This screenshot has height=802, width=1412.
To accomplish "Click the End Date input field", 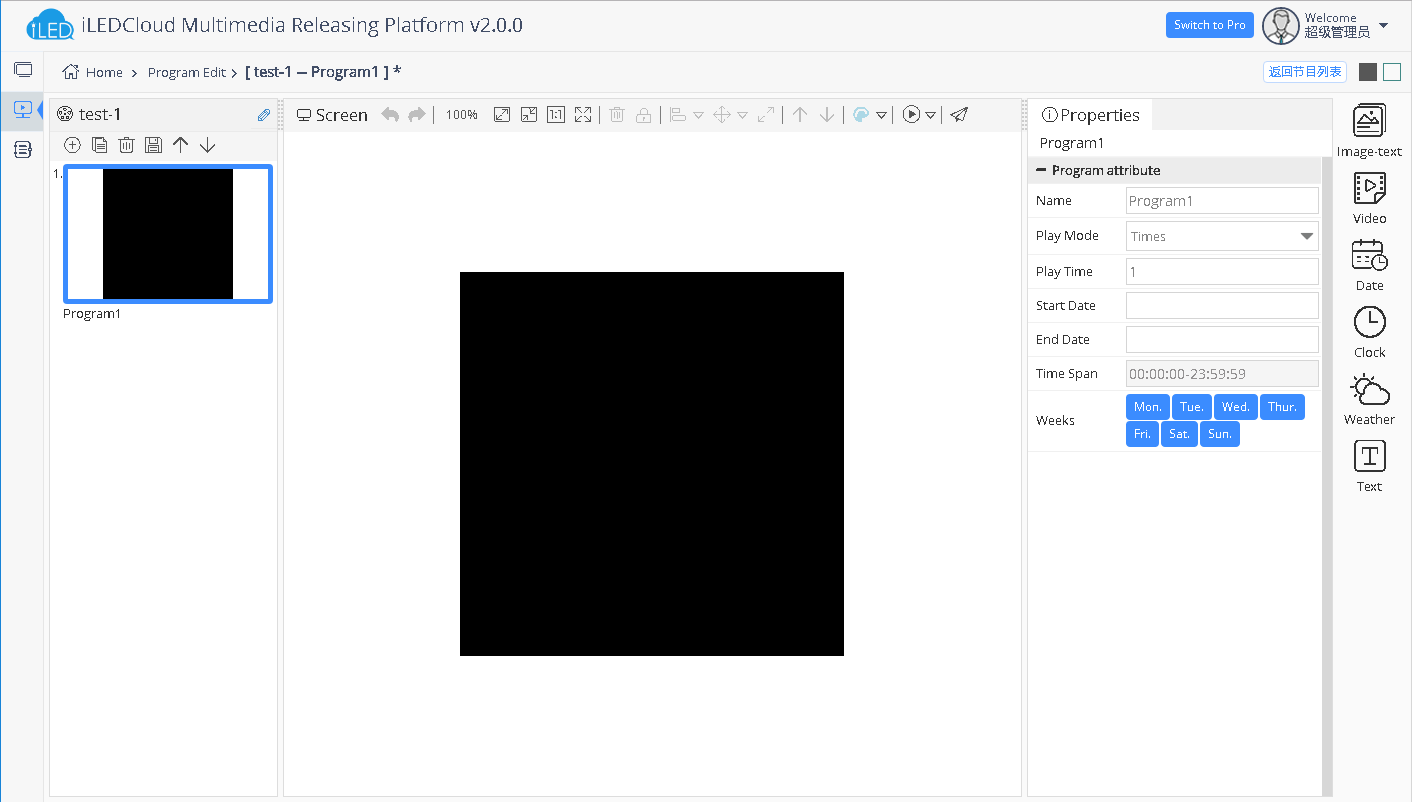I will click(1222, 339).
